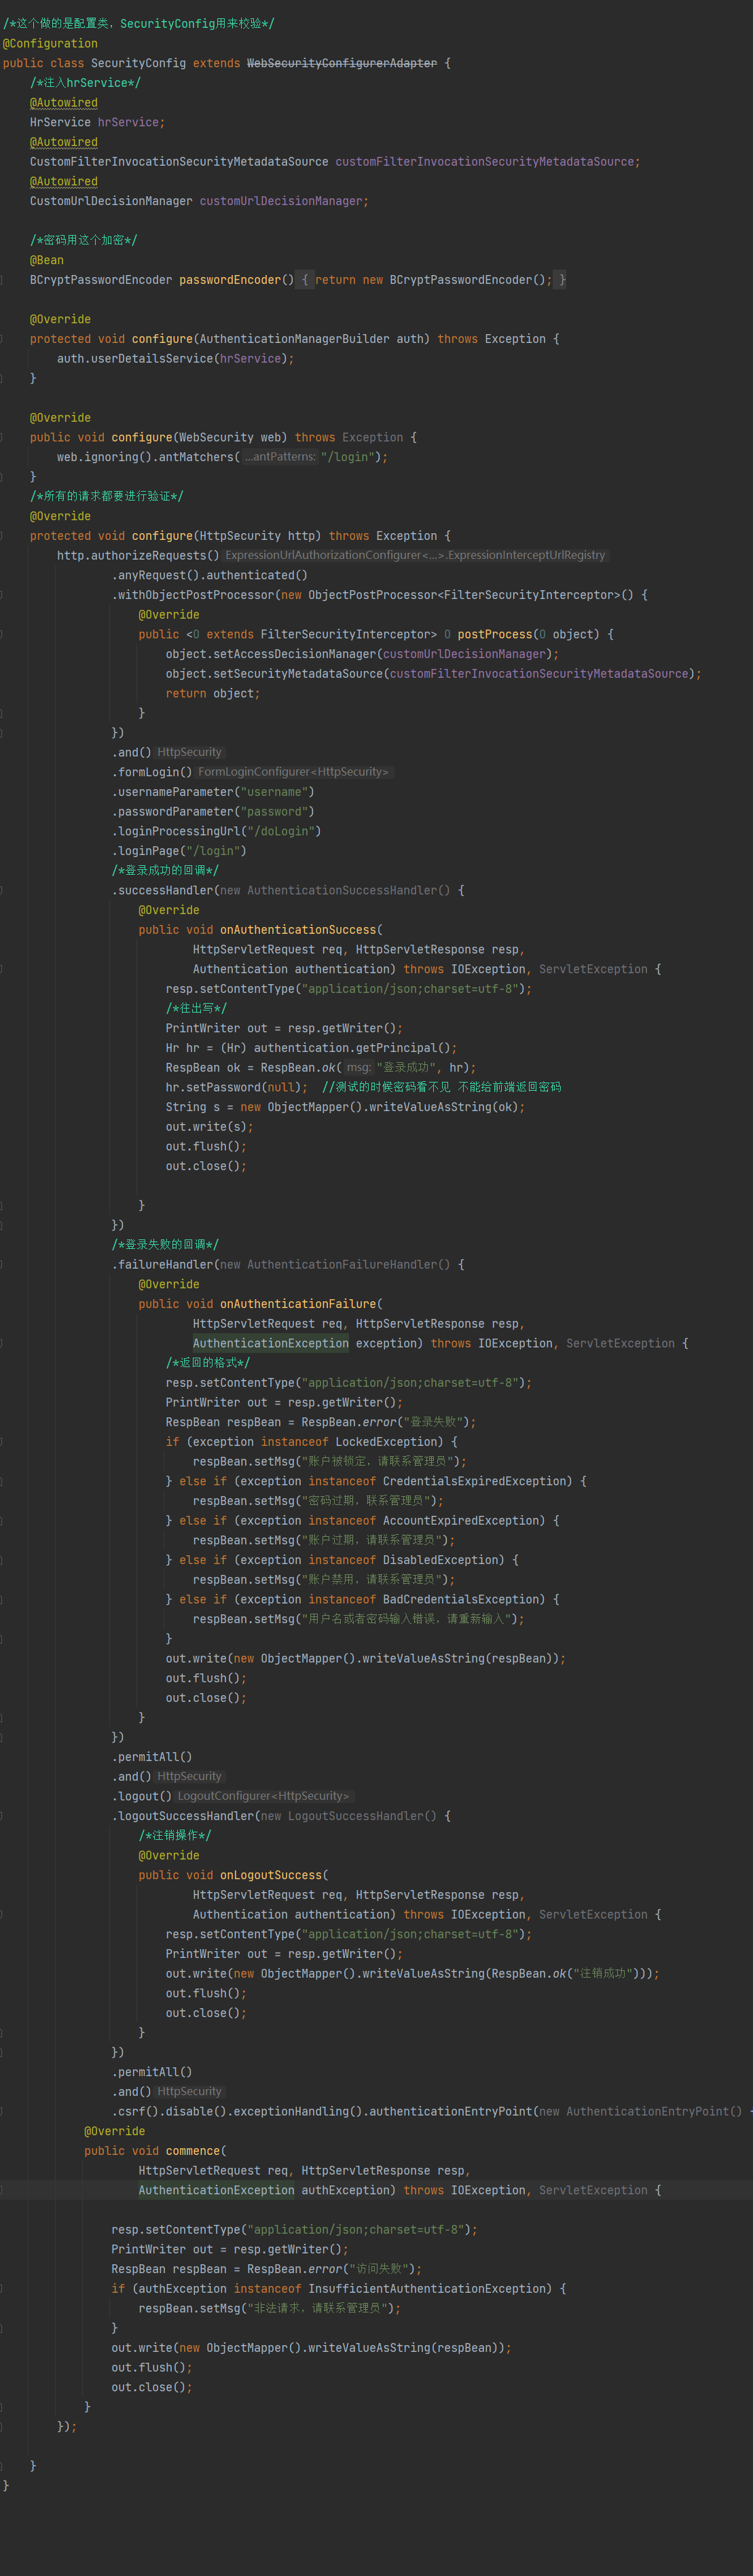
Task: Select the passwordEncoder method name
Action: point(230,280)
